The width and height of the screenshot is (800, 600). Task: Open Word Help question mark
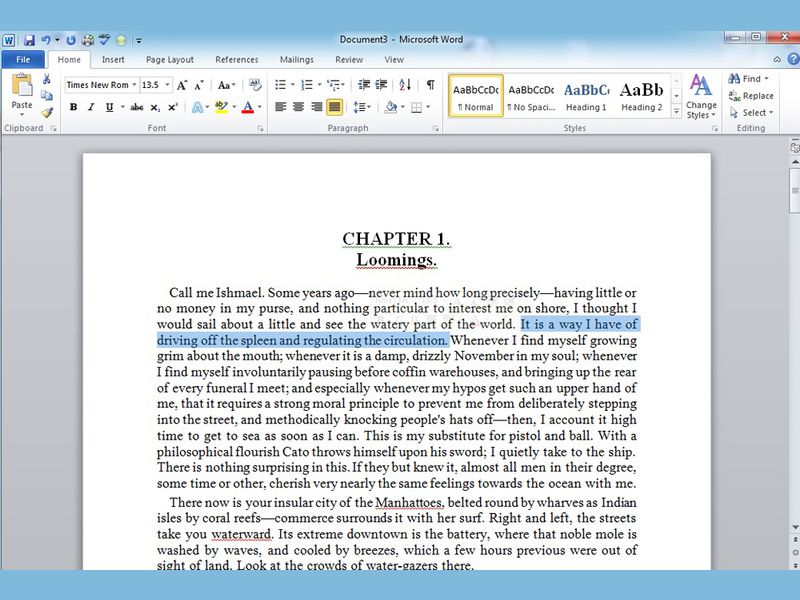pyautogui.click(x=793, y=59)
